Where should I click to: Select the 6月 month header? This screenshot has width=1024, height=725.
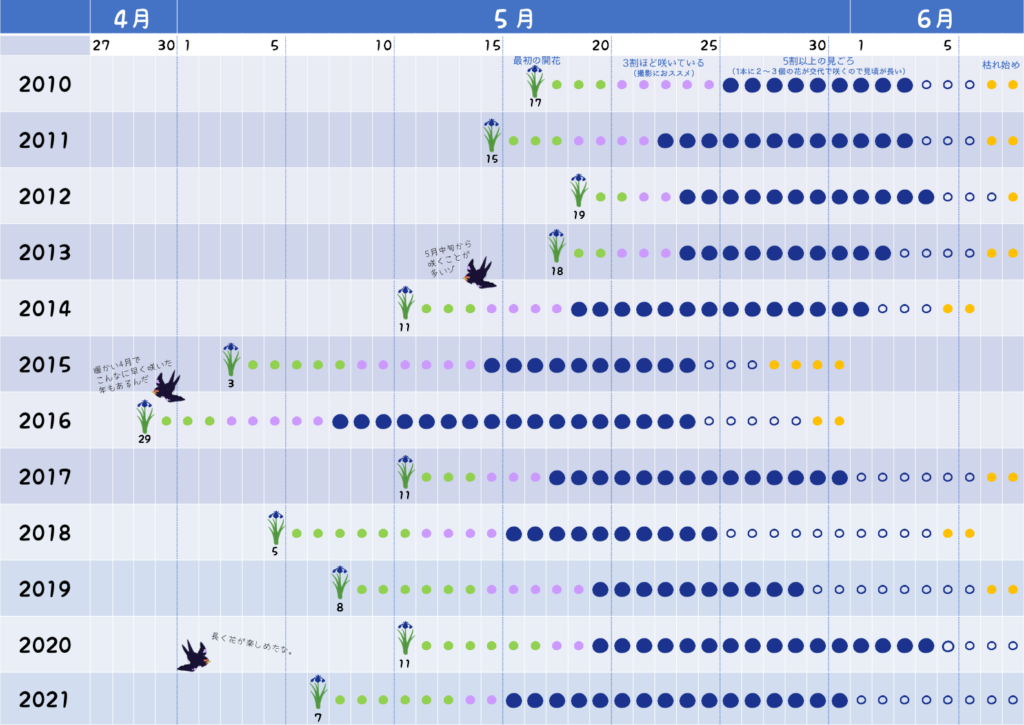pyautogui.click(x=935, y=17)
